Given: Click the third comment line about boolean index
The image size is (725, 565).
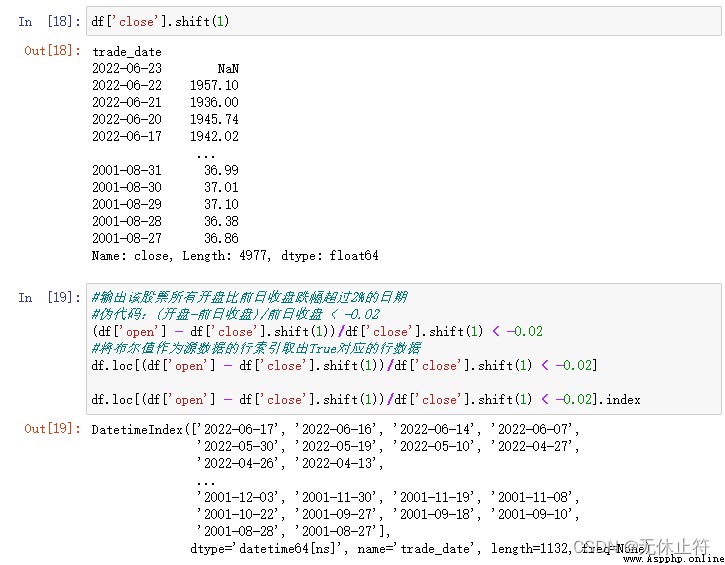Looking at the screenshot, I should point(256,348).
